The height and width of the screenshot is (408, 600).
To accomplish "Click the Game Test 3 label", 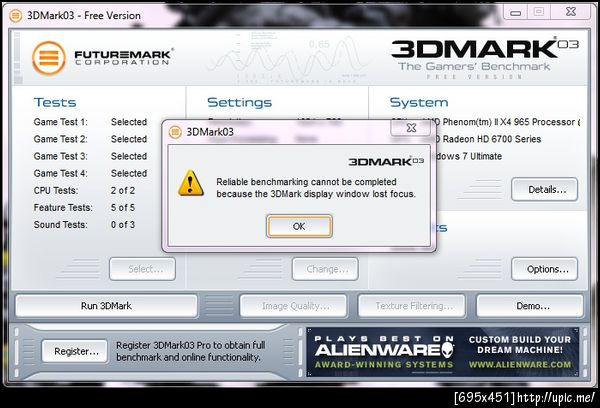I will click(60, 156).
